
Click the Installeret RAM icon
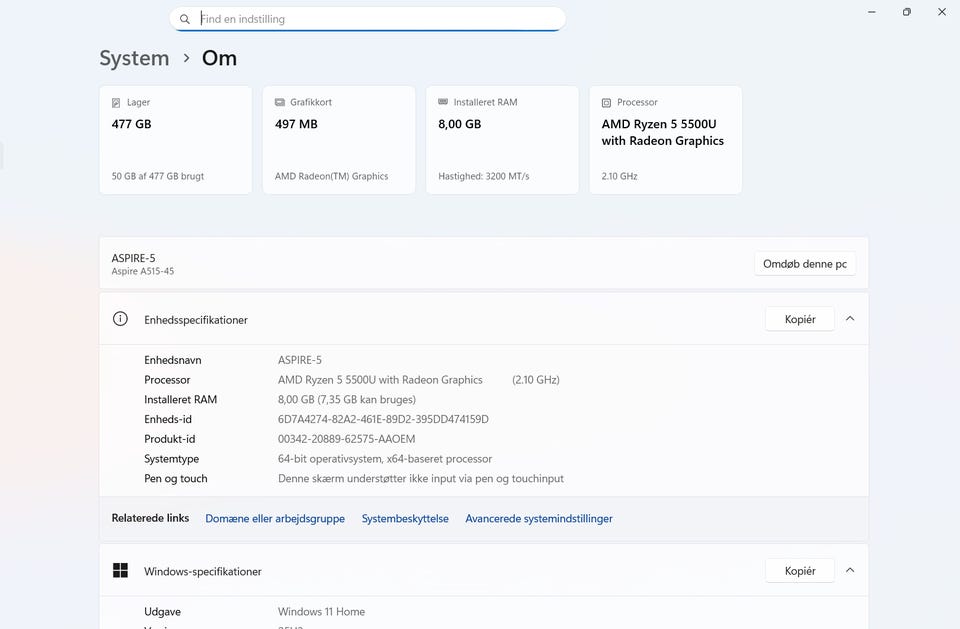coord(443,102)
